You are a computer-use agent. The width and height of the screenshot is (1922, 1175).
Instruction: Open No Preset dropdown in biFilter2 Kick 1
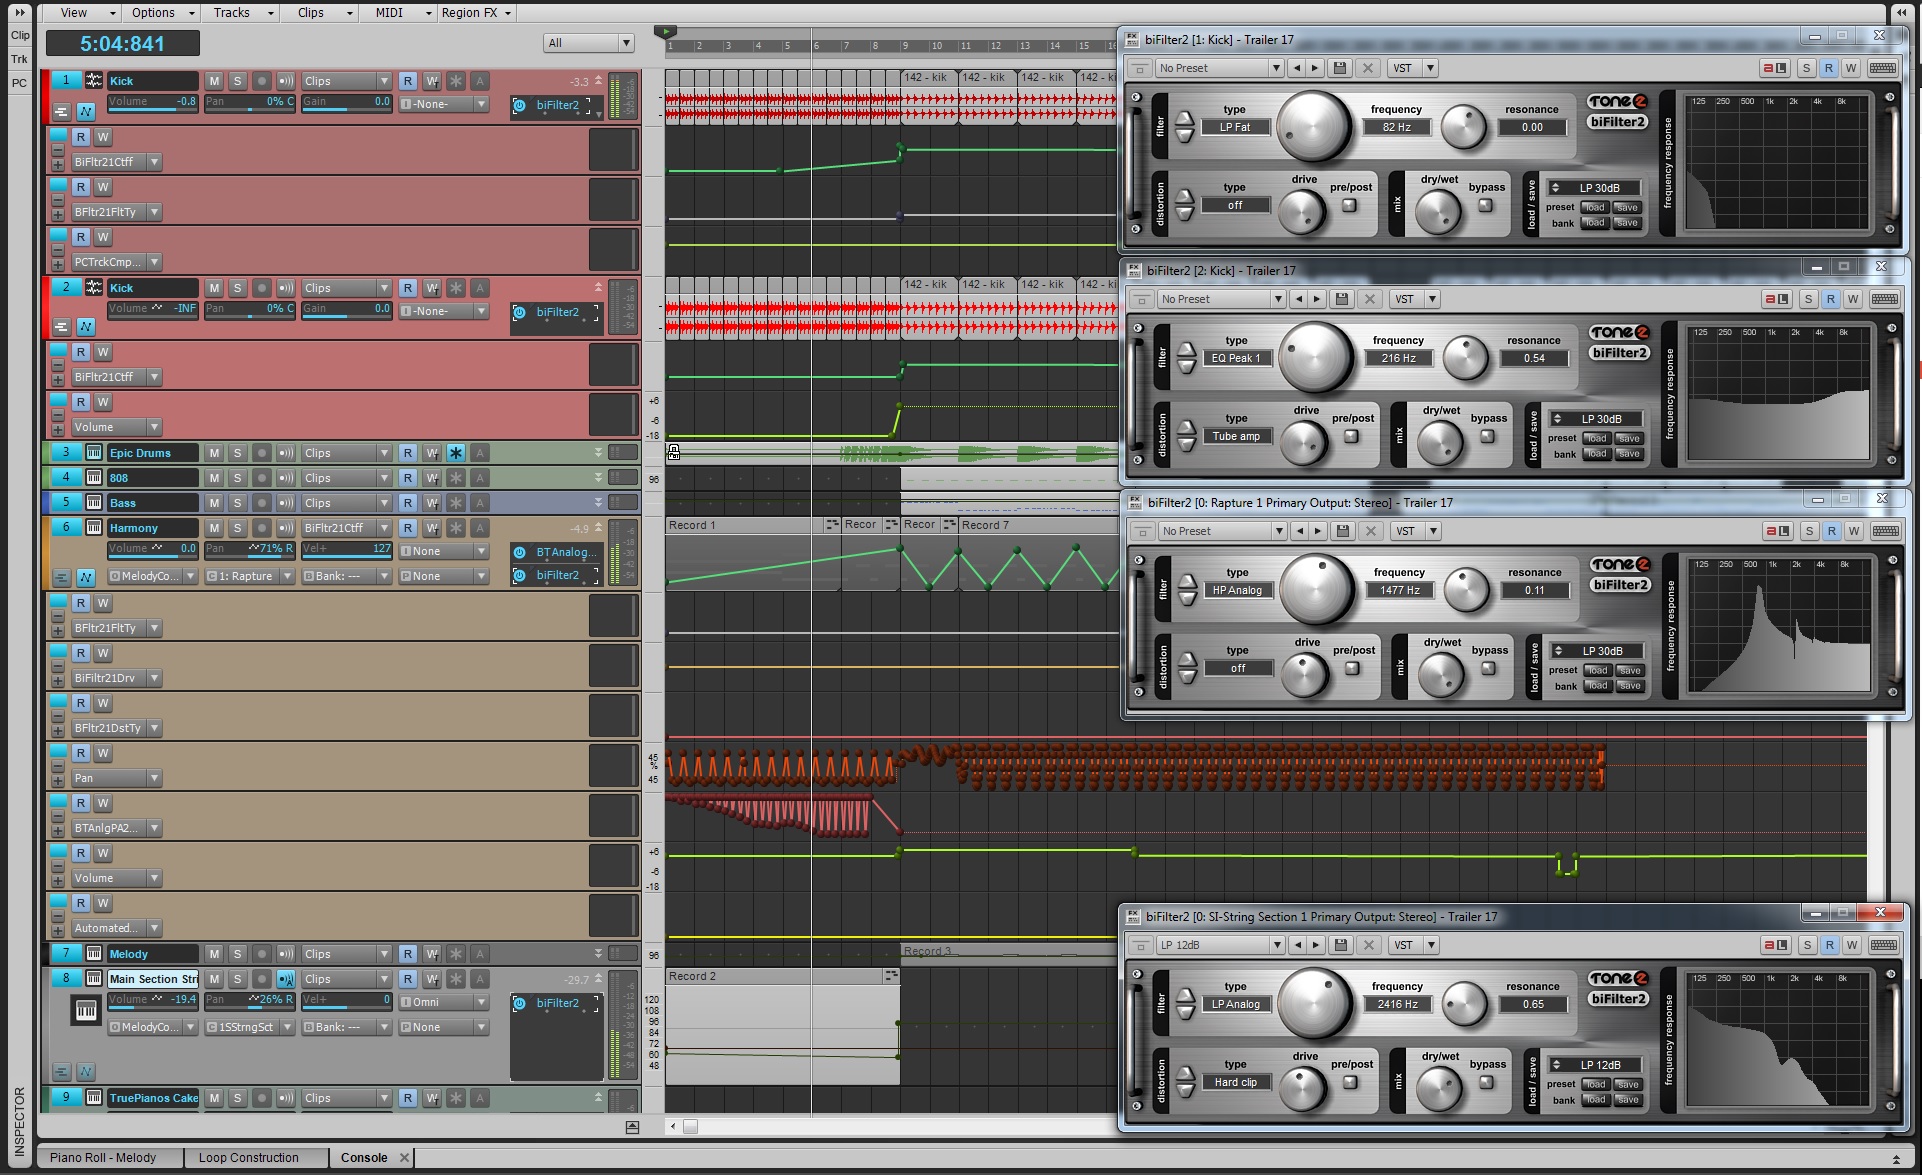pyautogui.click(x=1219, y=68)
